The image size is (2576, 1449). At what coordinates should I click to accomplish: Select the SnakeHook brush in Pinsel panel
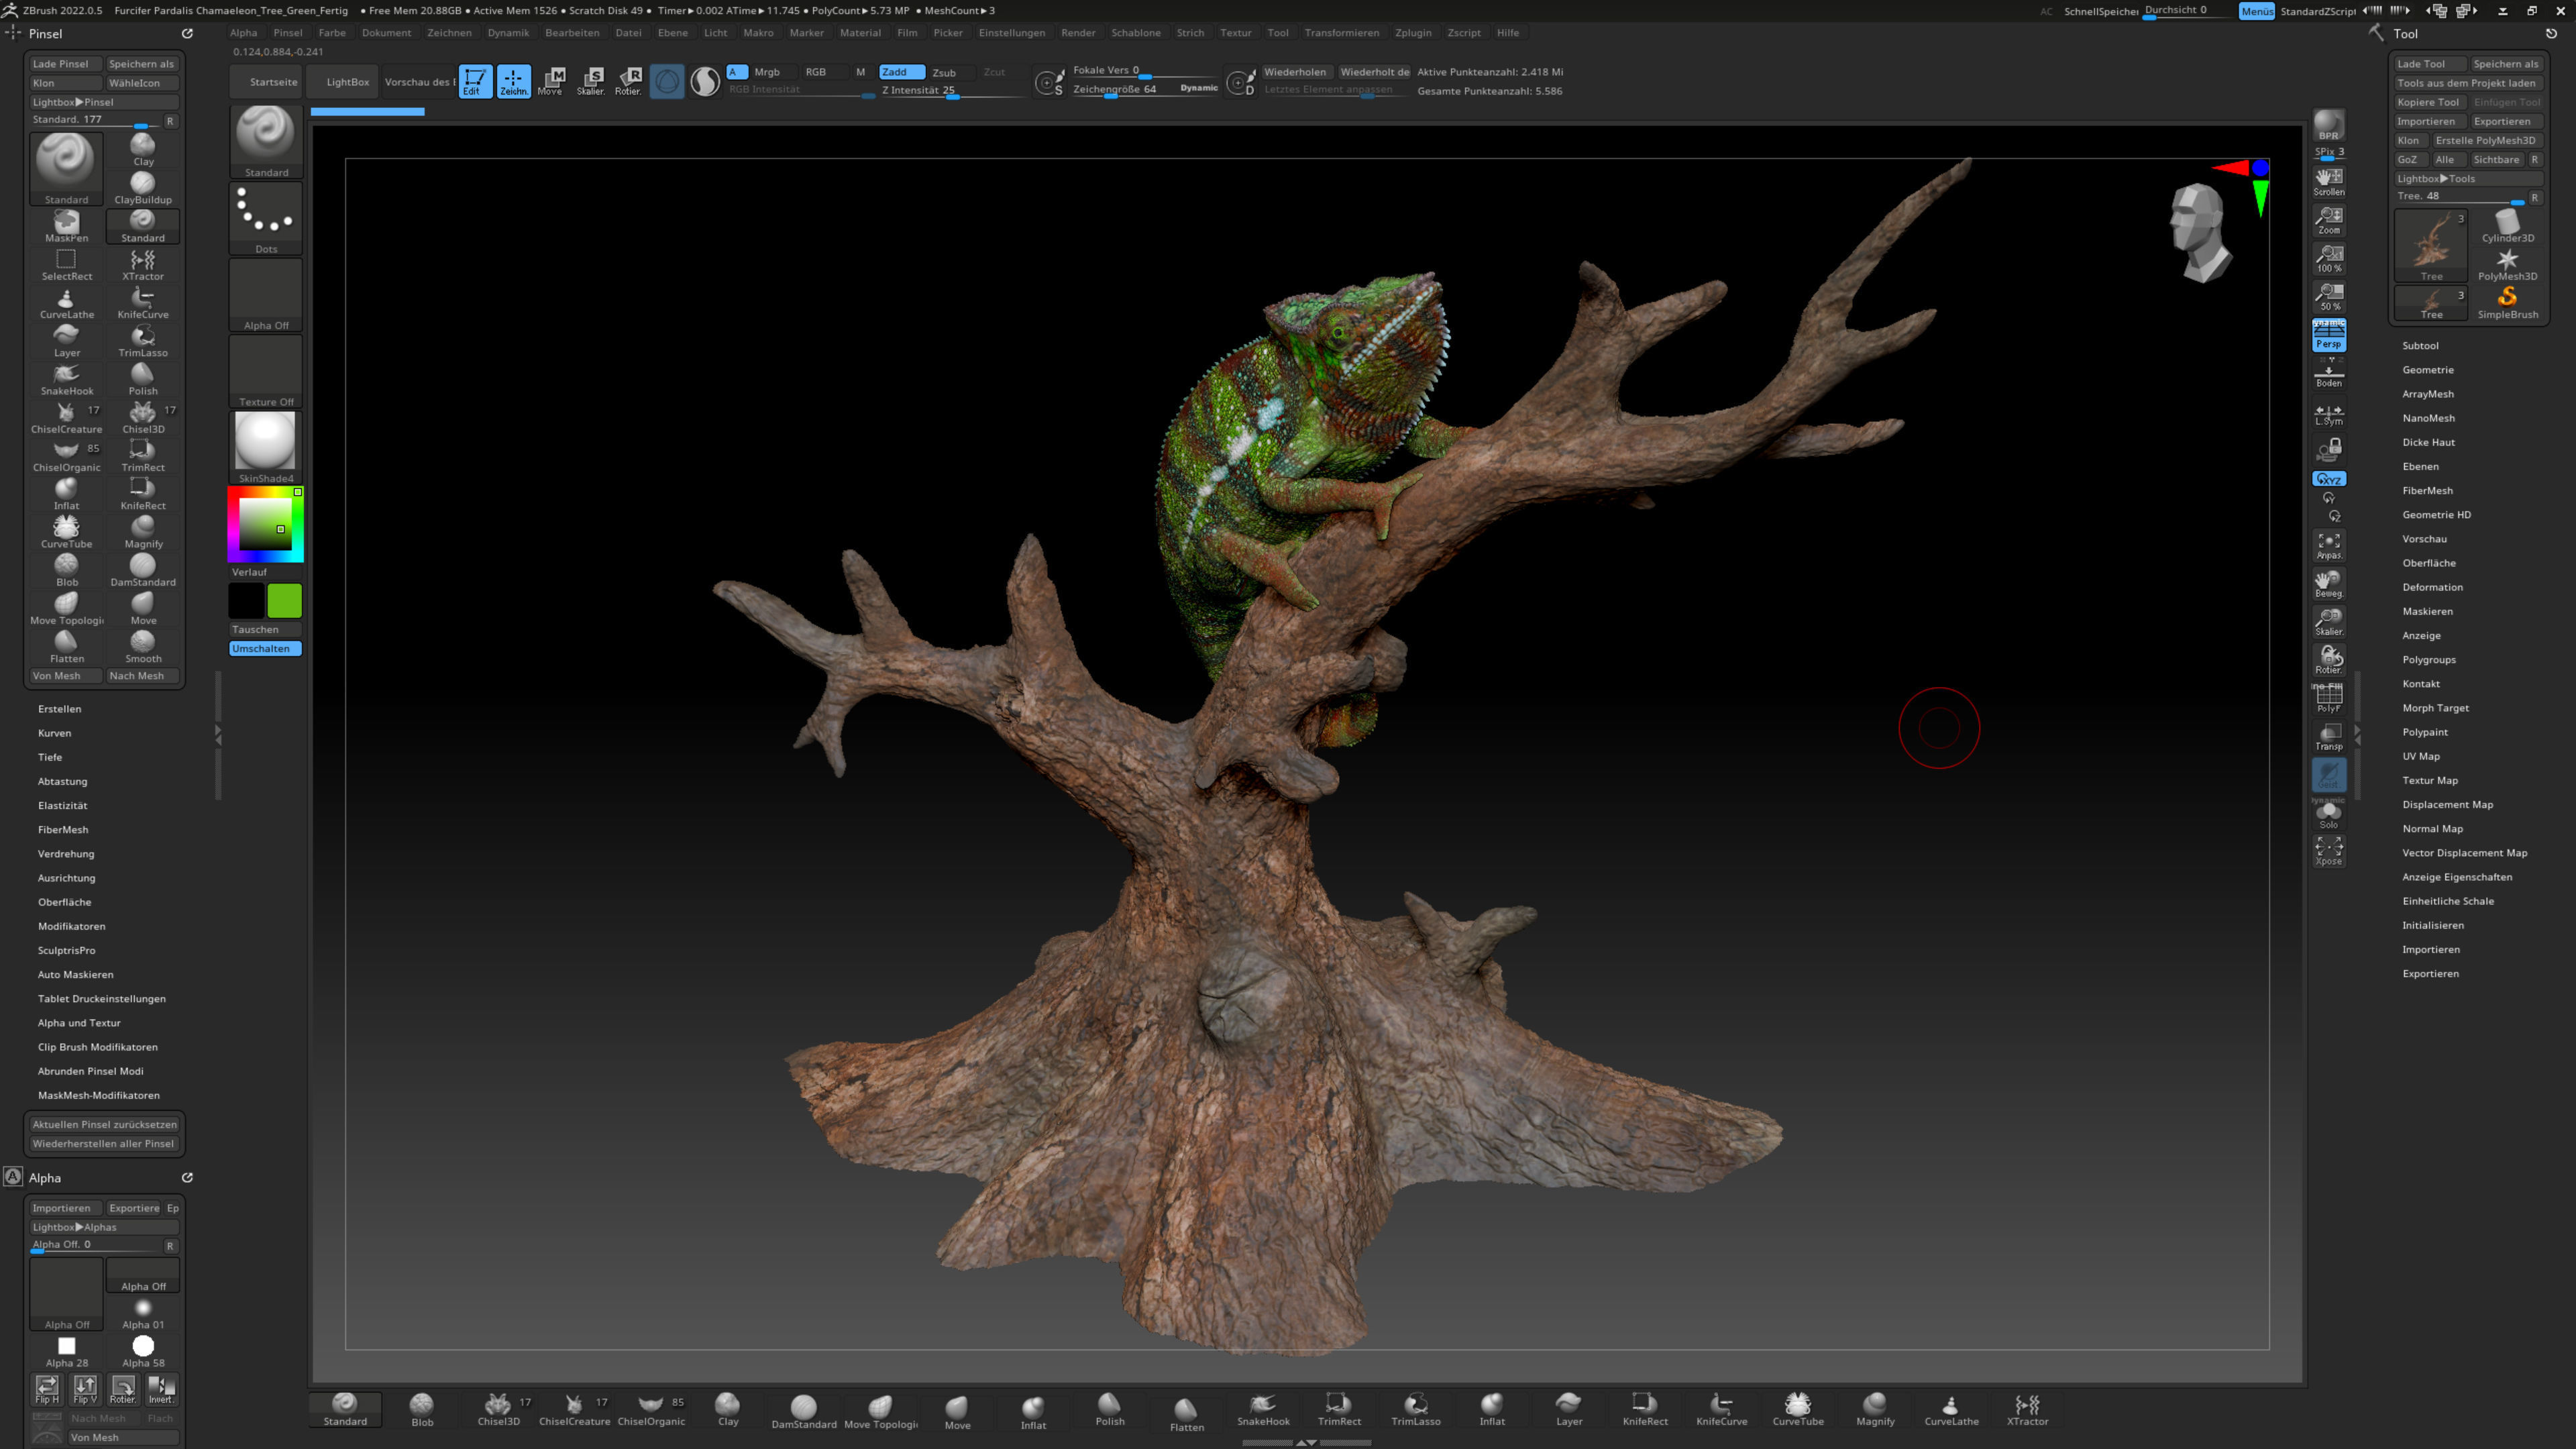tap(66, 379)
